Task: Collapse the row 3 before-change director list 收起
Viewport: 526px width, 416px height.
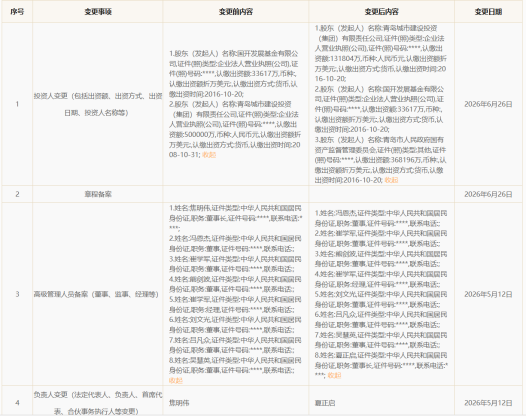Action: pos(176,380)
